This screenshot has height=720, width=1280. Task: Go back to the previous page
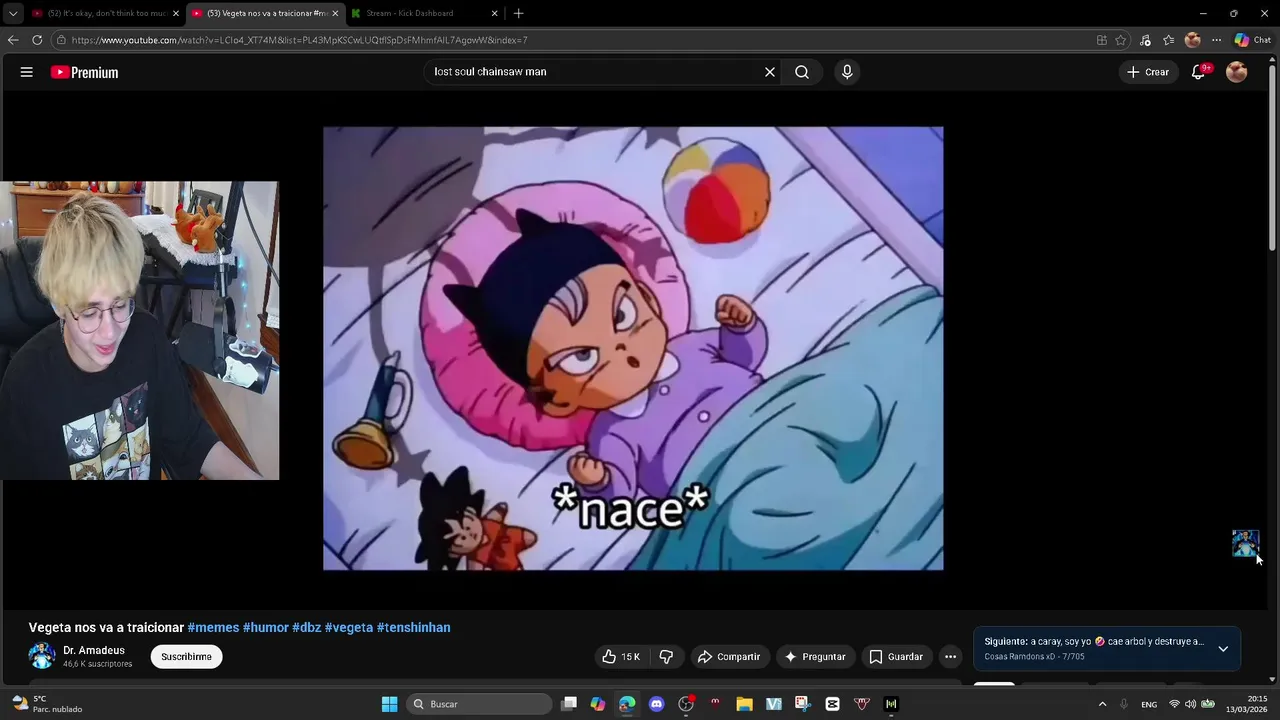coord(13,40)
